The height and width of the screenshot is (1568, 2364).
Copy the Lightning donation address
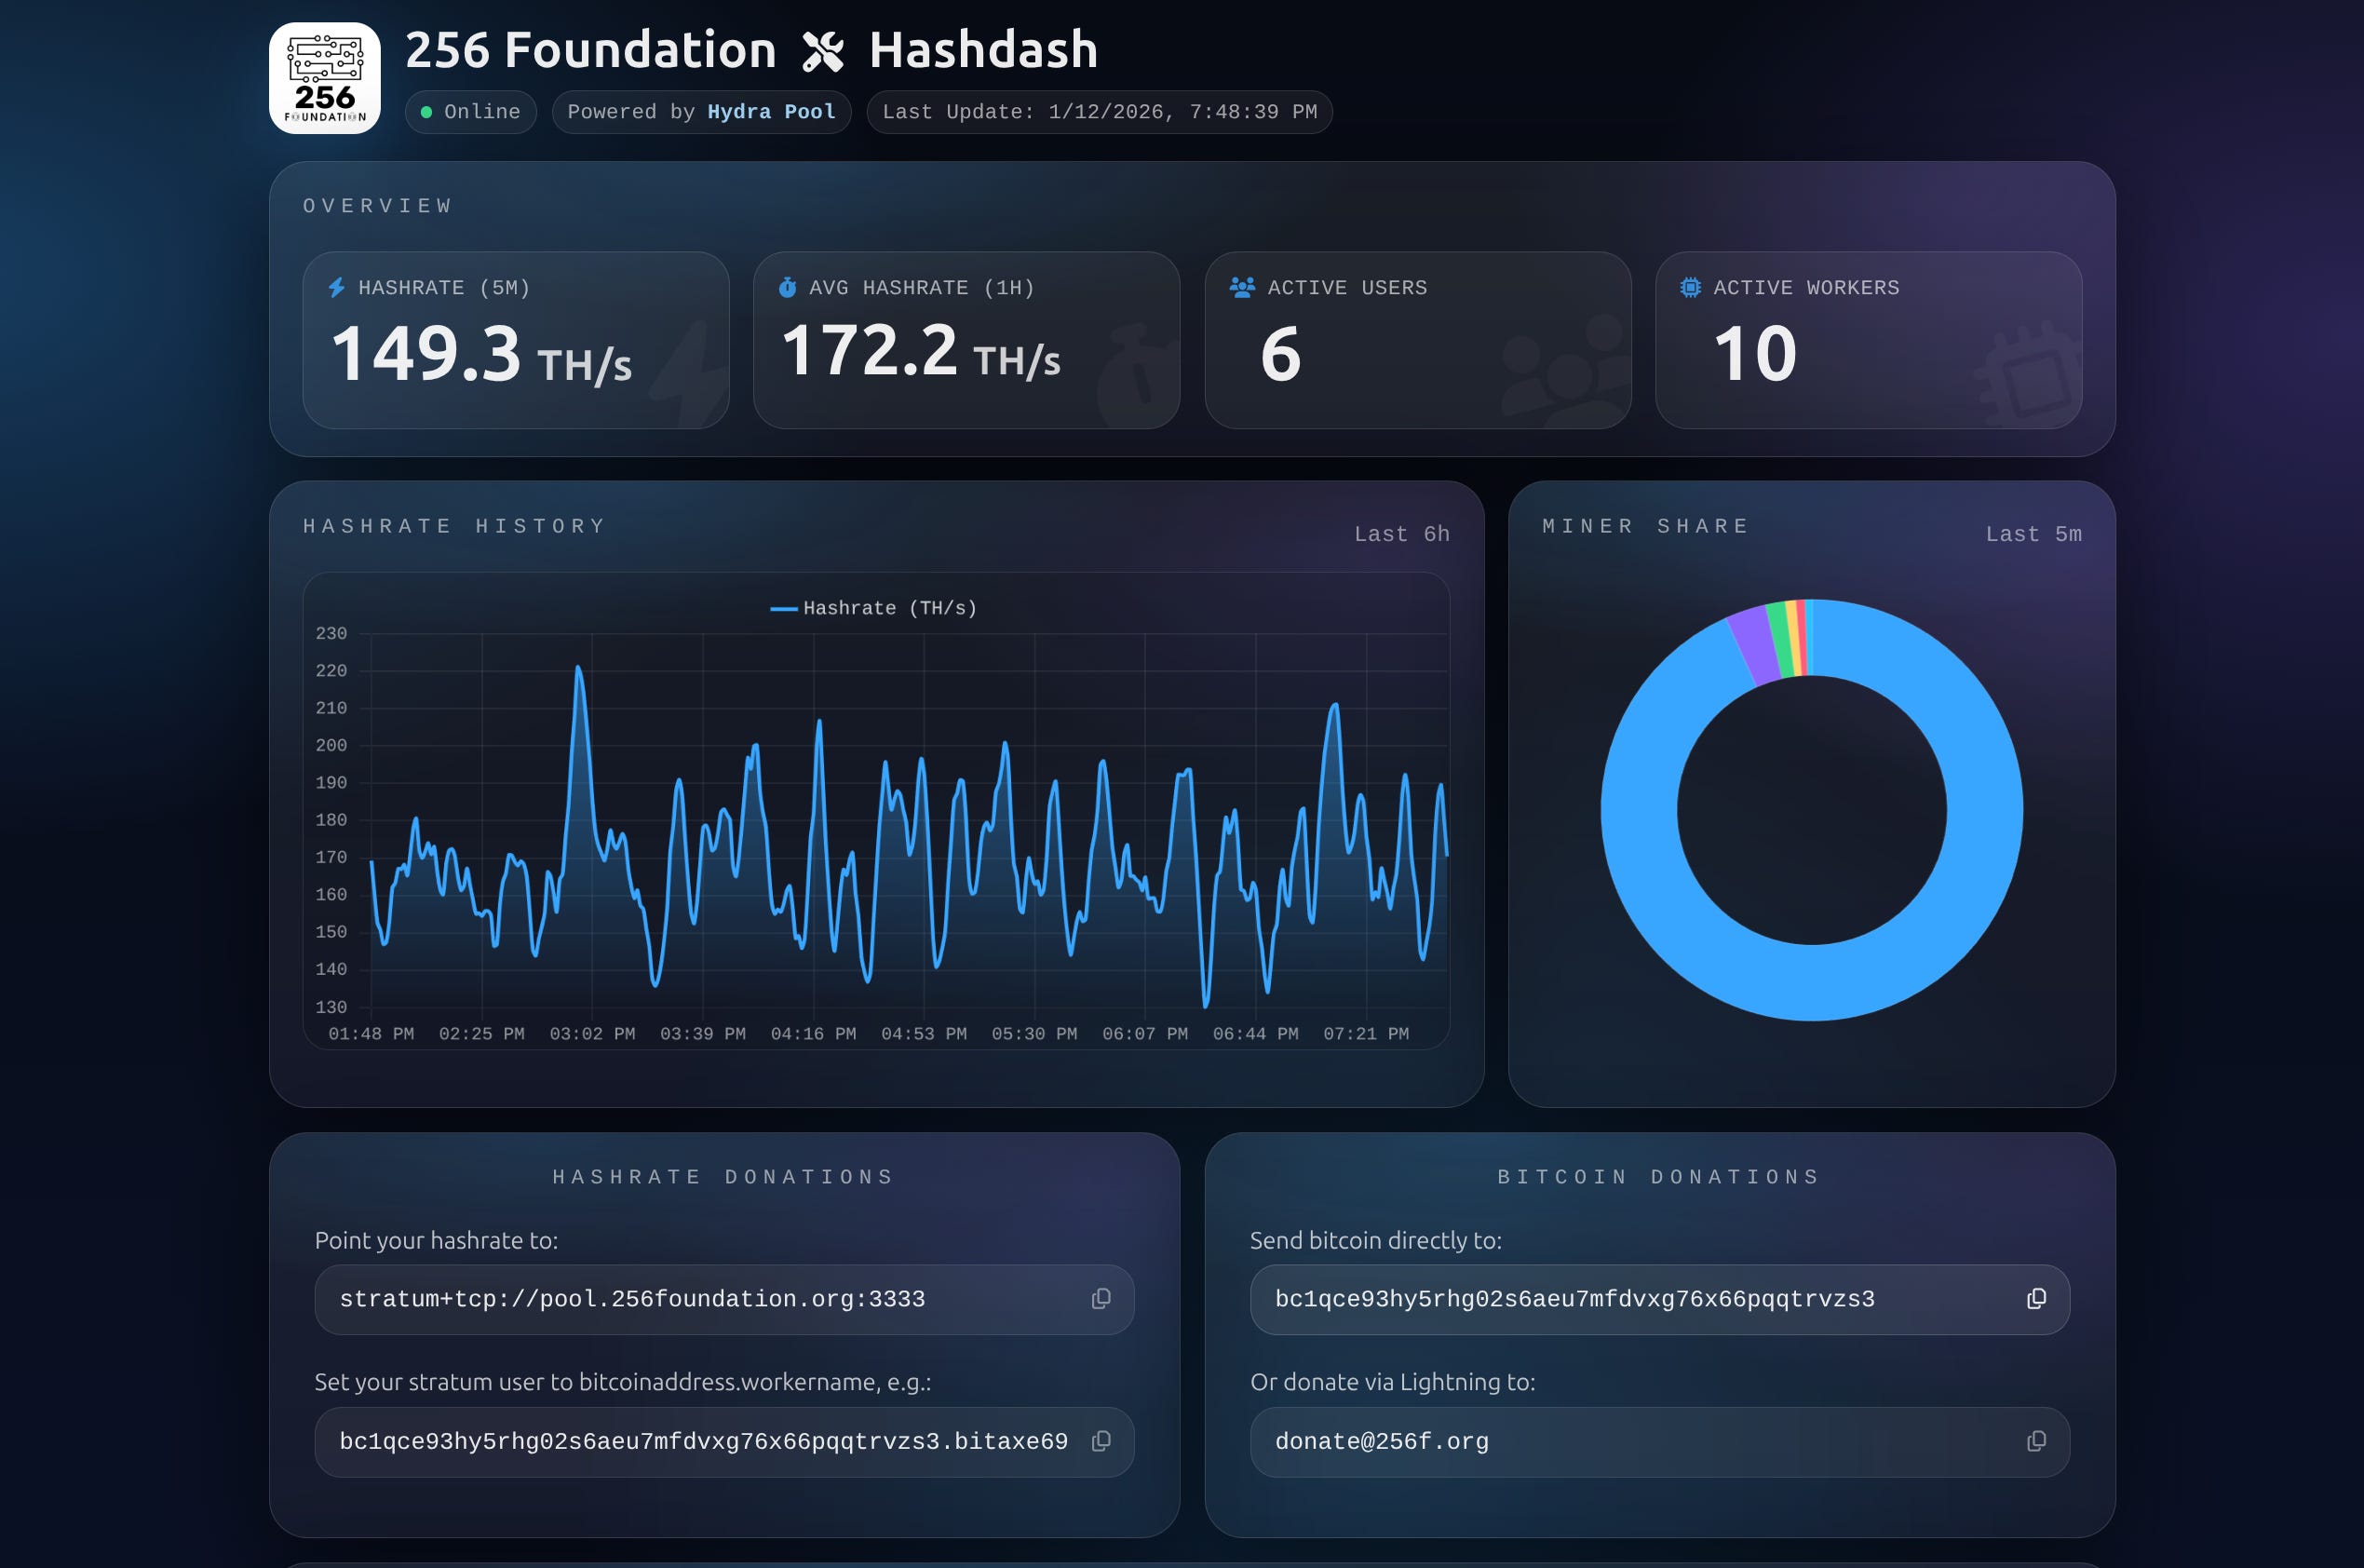point(2035,1441)
